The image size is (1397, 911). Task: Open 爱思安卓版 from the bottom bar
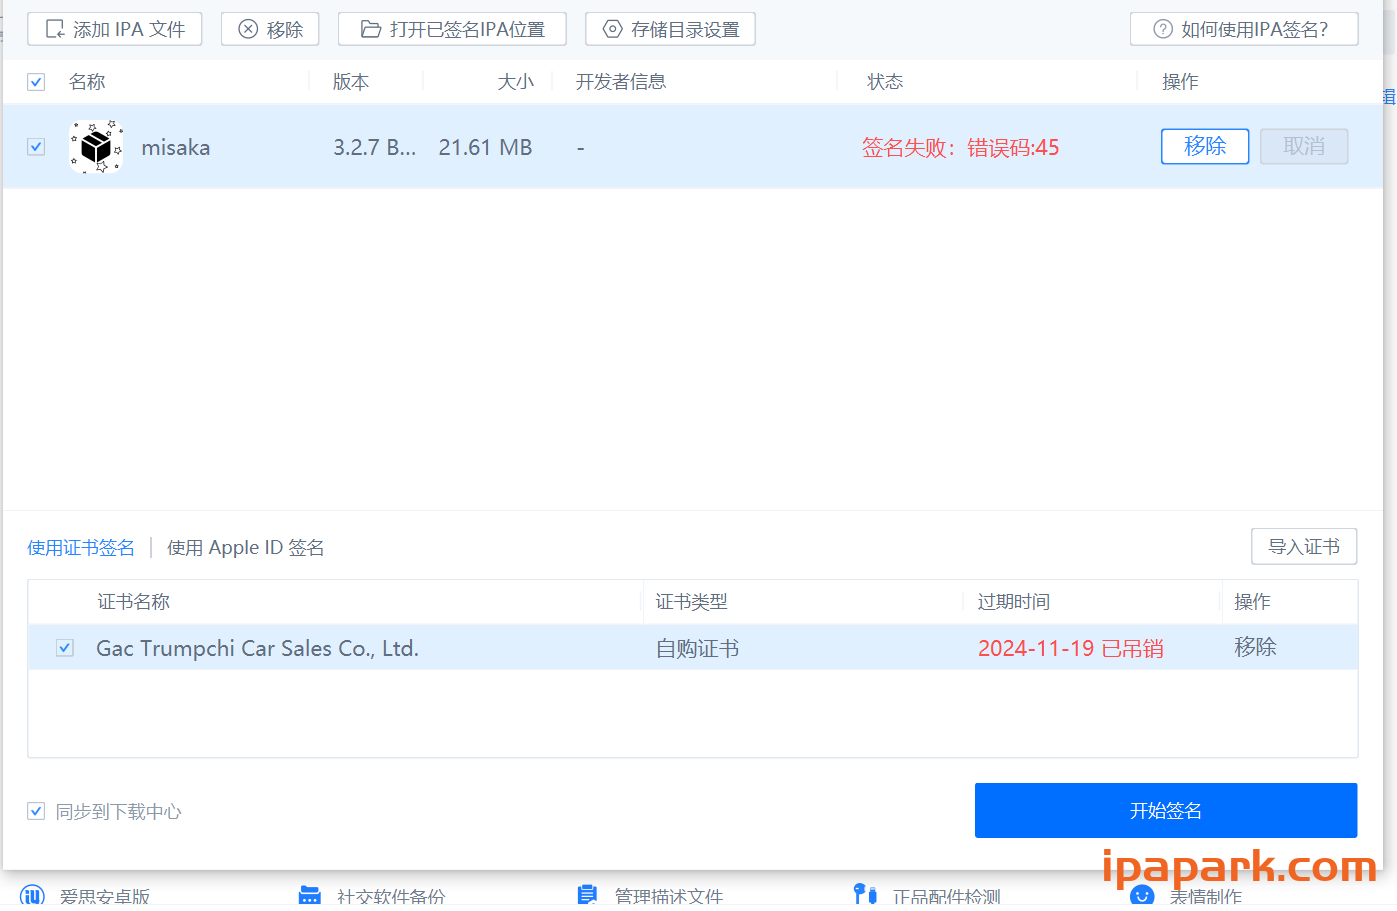pyautogui.click(x=35, y=895)
